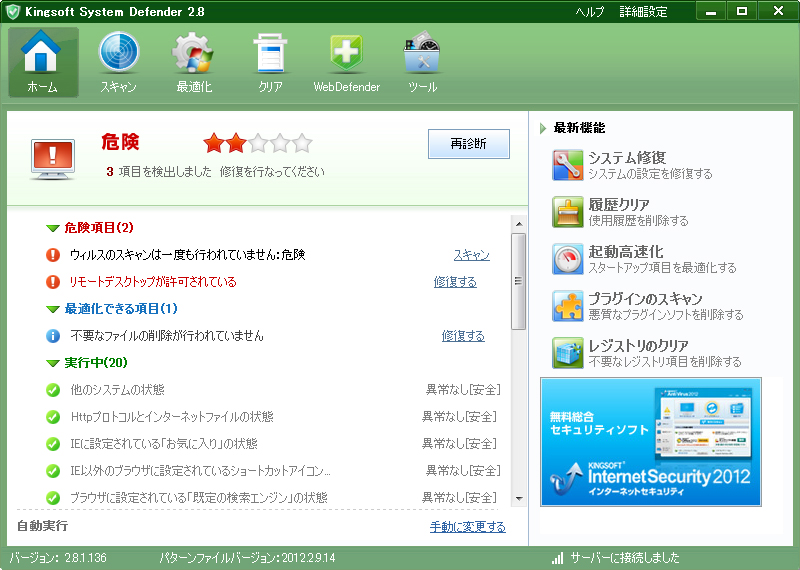Click the パターンファイルバージョン status text
The height and width of the screenshot is (570, 800).
point(247,558)
